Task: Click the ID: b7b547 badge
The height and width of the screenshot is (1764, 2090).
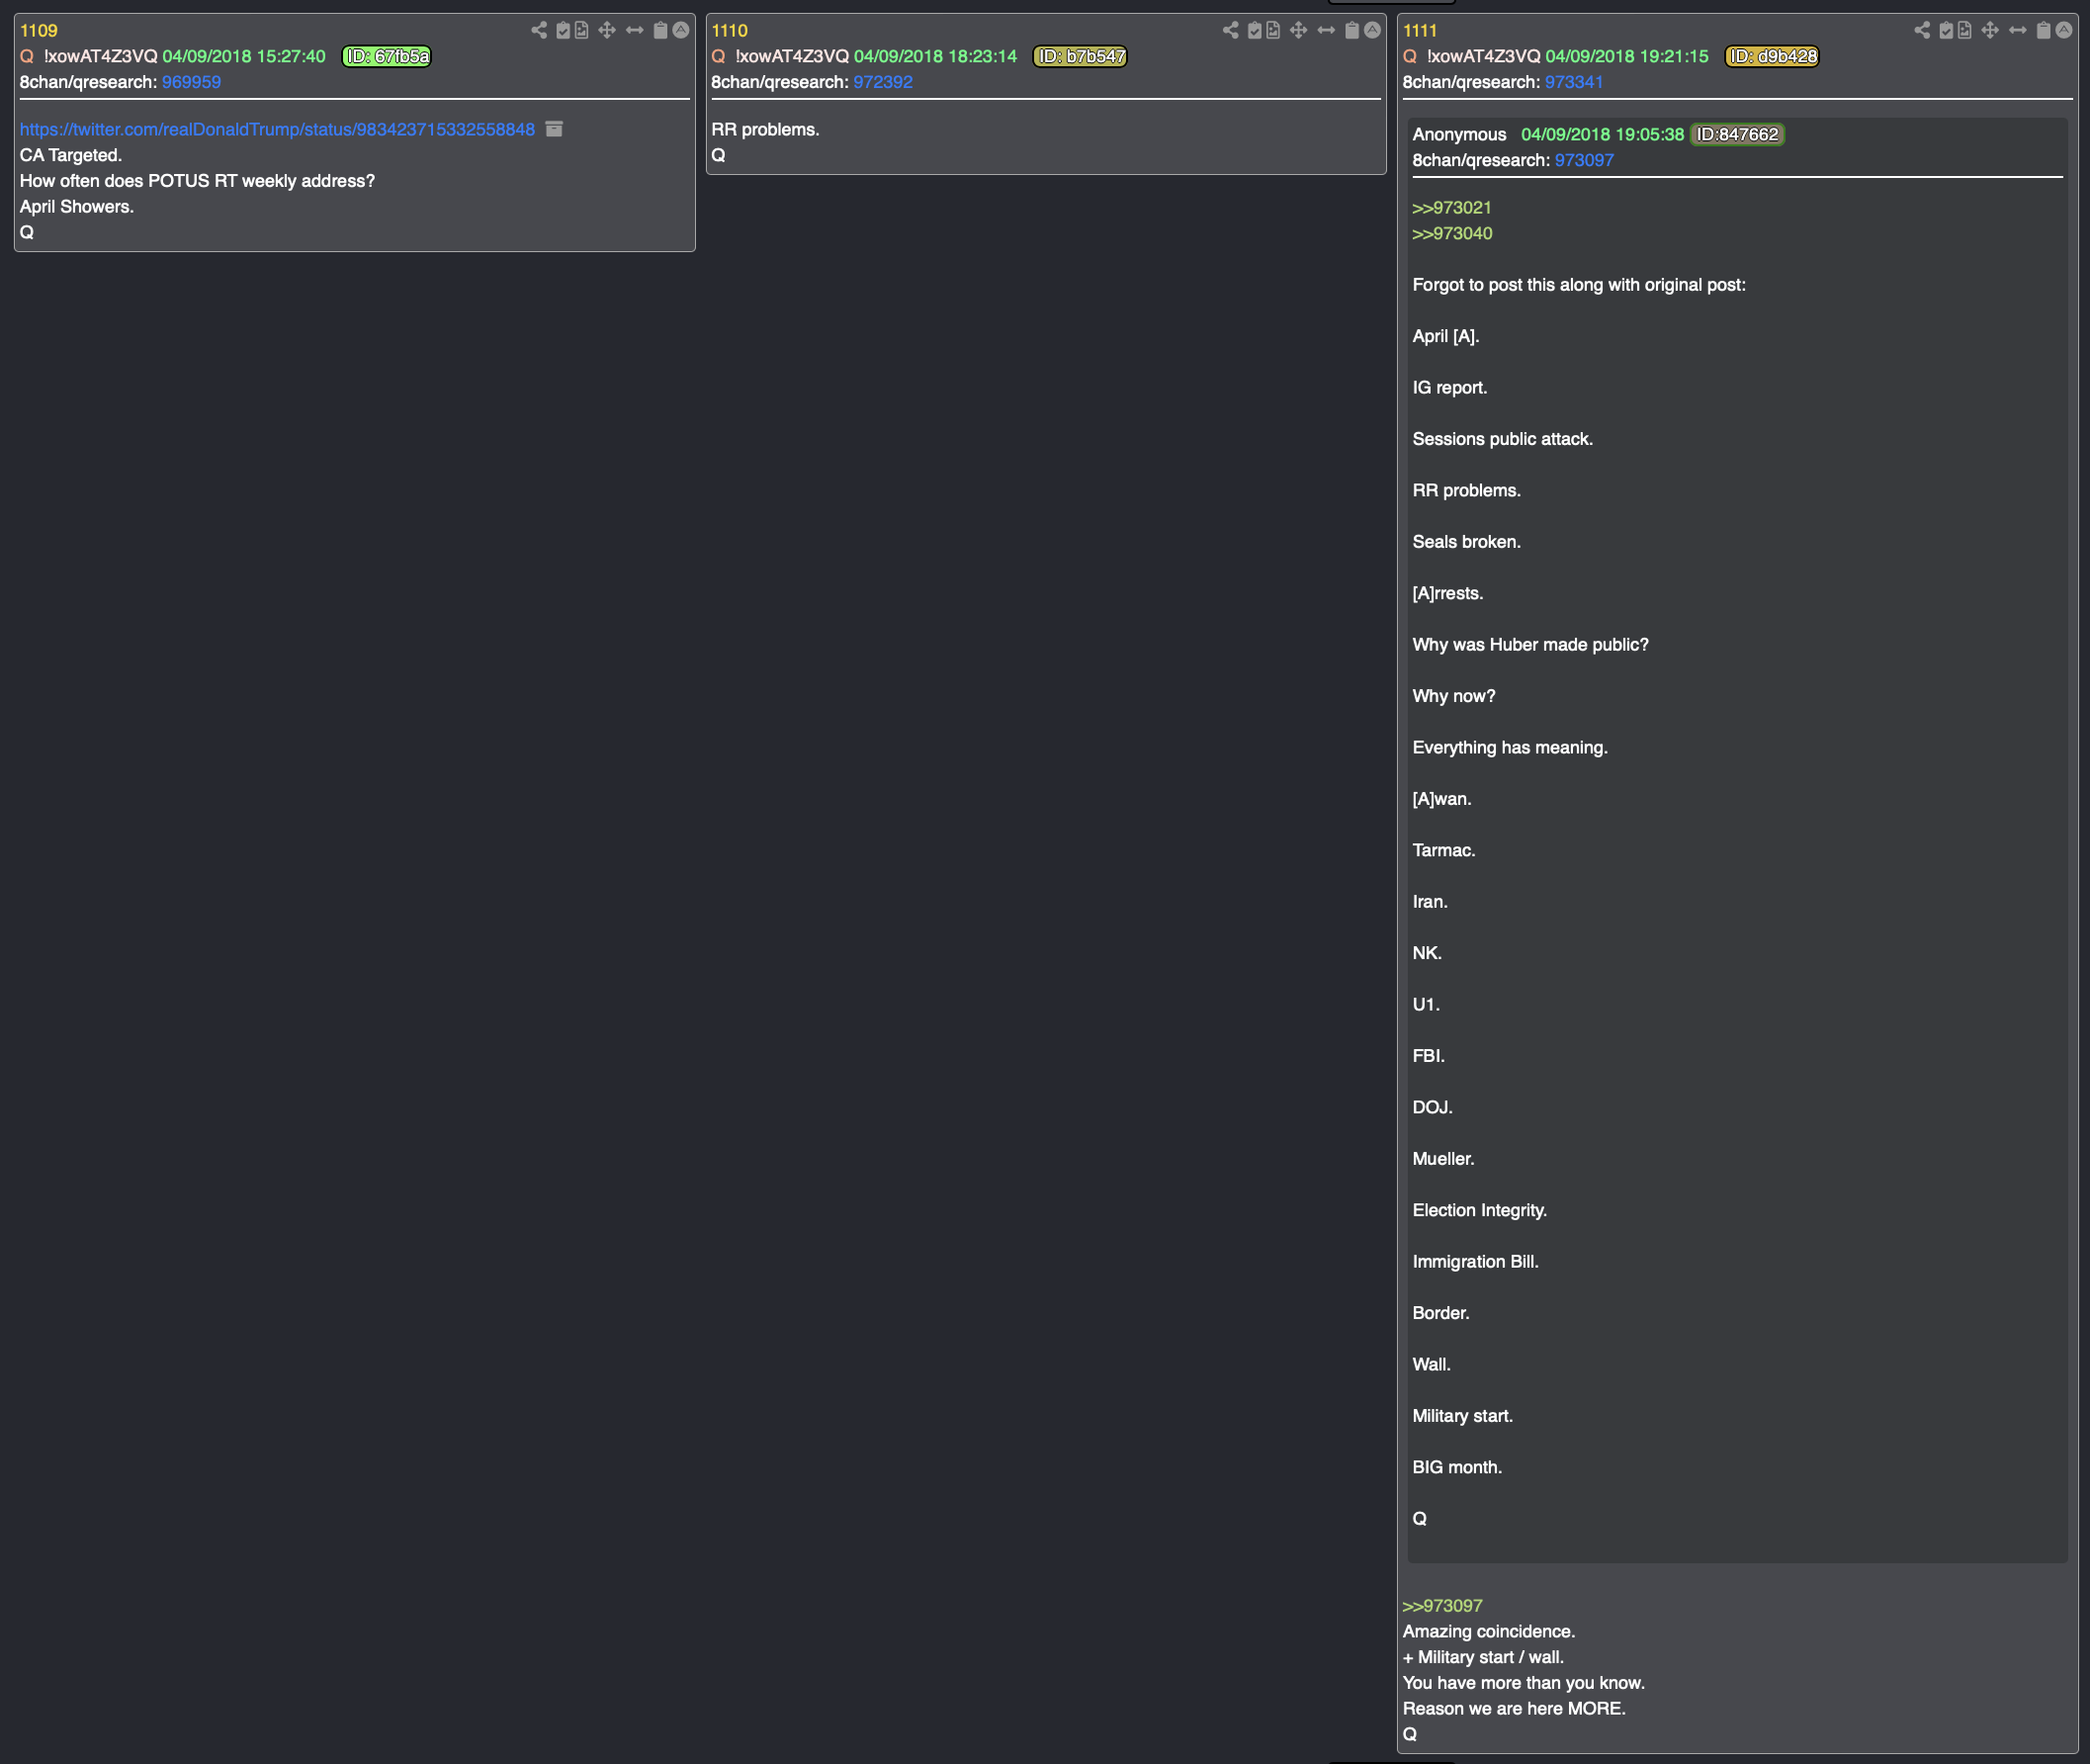Action: pyautogui.click(x=1080, y=56)
